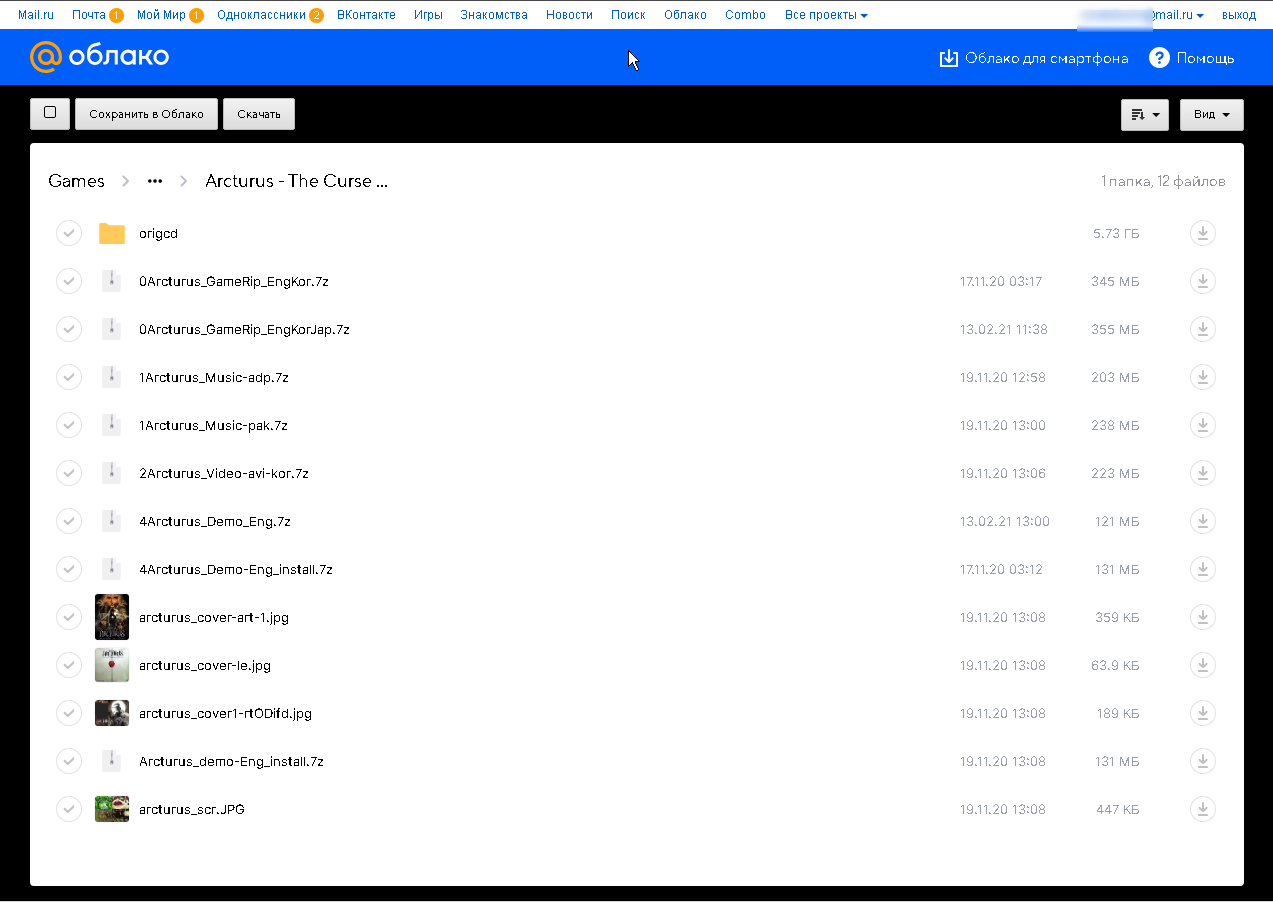The width and height of the screenshot is (1273, 904).
Task: Click download icon for arcturus_scr.JPG
Action: (1202, 809)
